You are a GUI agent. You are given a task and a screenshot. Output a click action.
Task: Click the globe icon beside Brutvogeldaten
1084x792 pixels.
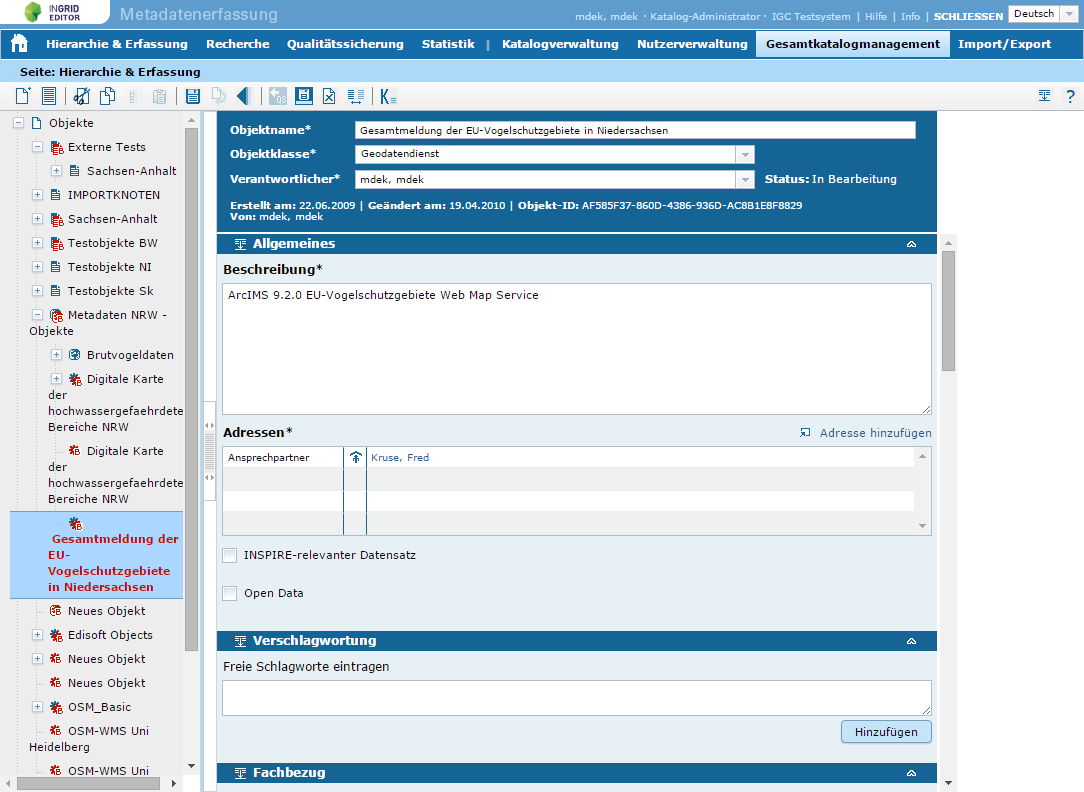75,355
